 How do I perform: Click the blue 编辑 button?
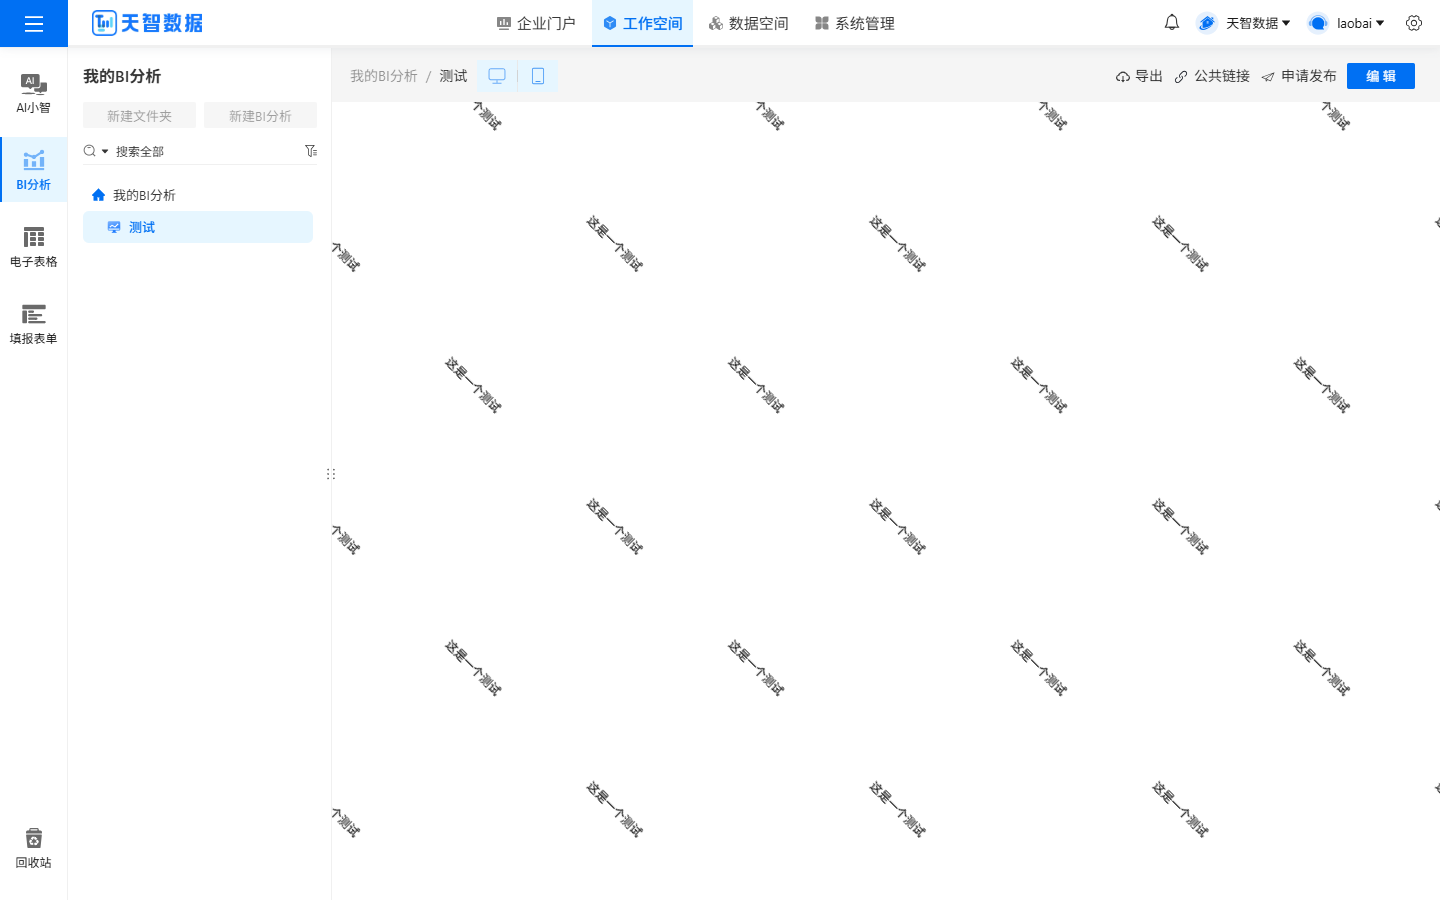[1381, 76]
